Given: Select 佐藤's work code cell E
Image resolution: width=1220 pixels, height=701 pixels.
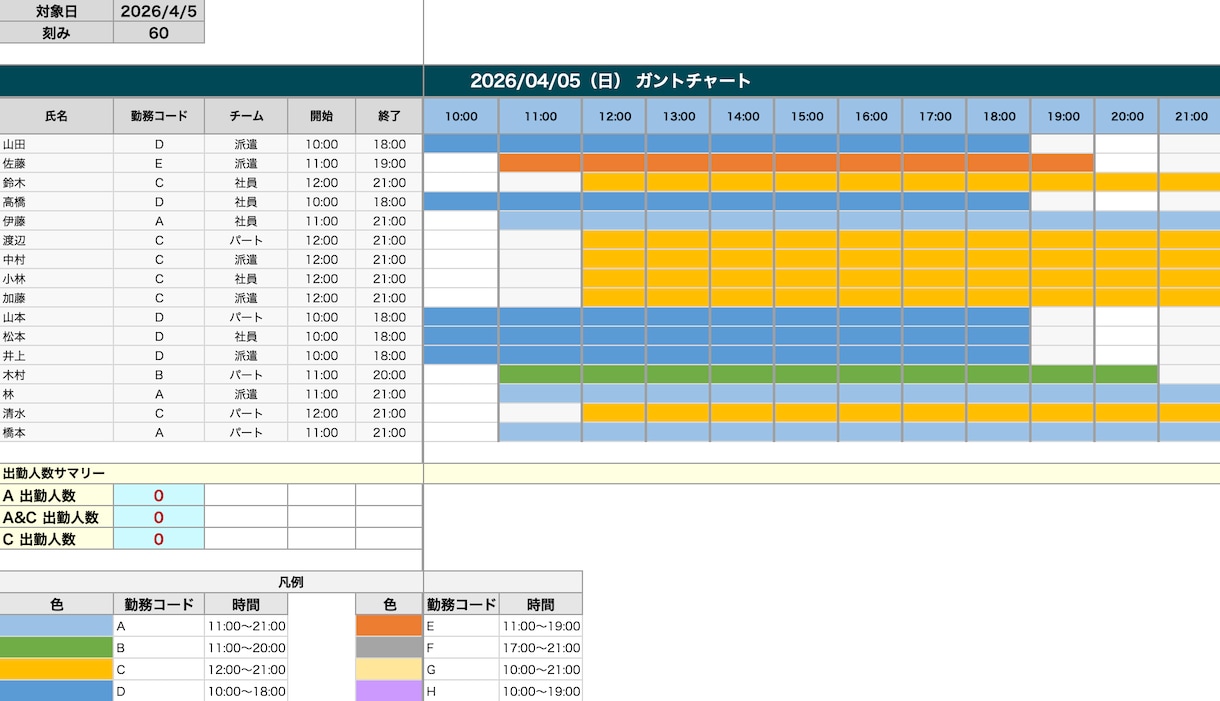Looking at the screenshot, I should tap(159, 163).
